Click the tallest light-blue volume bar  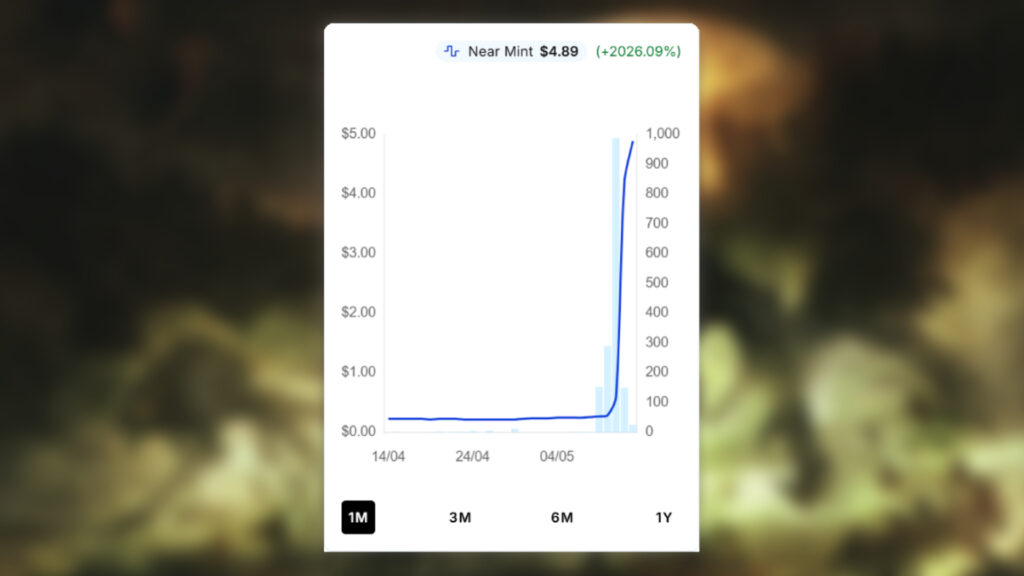tap(616, 285)
